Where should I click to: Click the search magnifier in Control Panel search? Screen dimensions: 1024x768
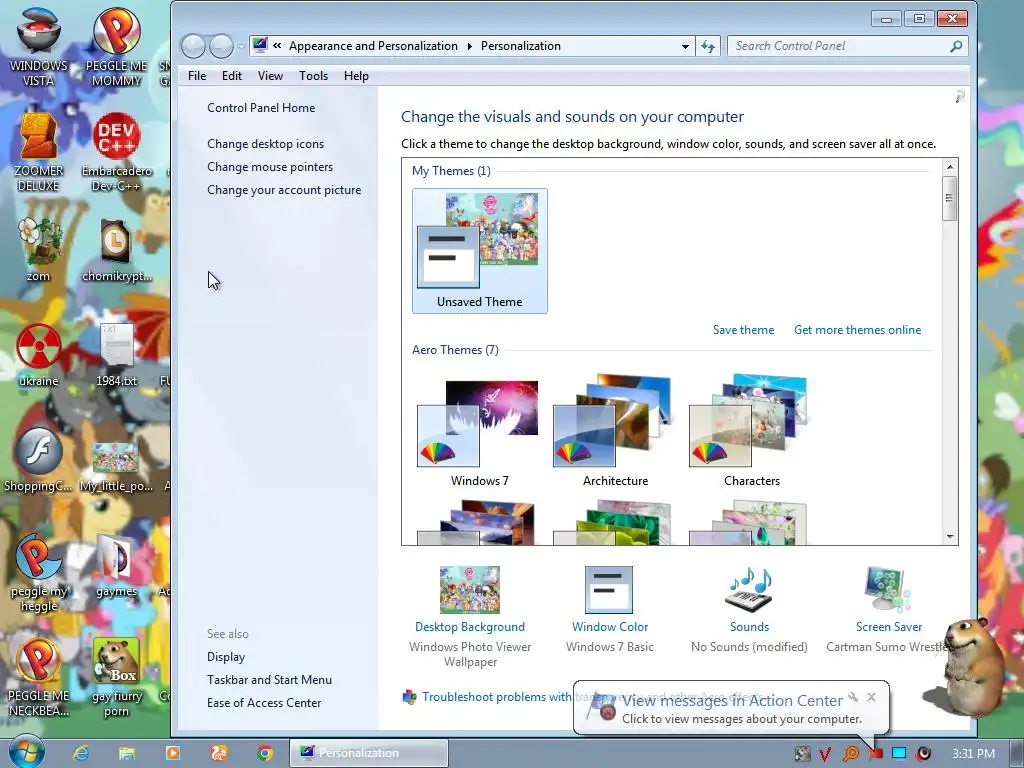tap(956, 46)
